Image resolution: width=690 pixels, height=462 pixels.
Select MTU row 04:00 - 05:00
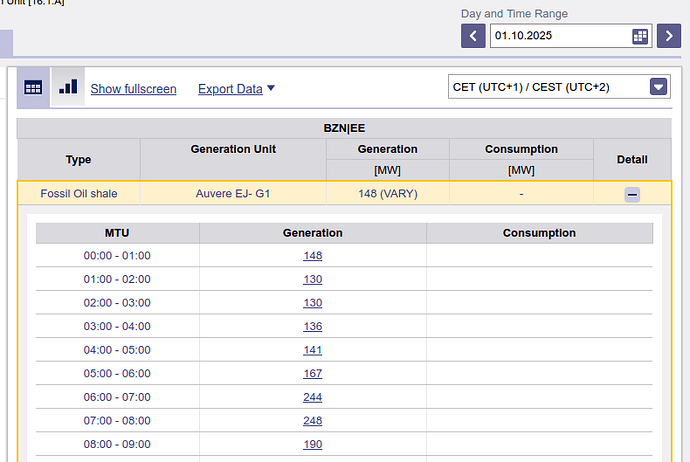pos(344,350)
